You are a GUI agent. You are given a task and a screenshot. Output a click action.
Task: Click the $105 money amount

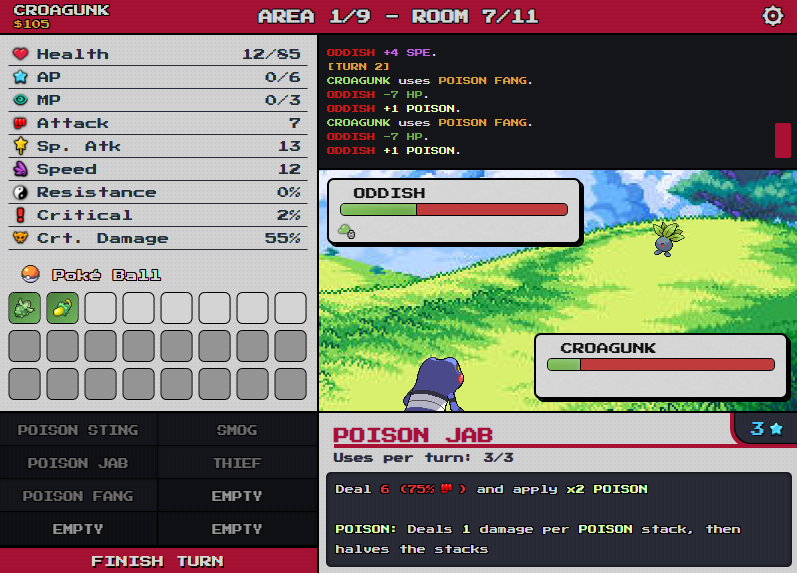click(32, 24)
